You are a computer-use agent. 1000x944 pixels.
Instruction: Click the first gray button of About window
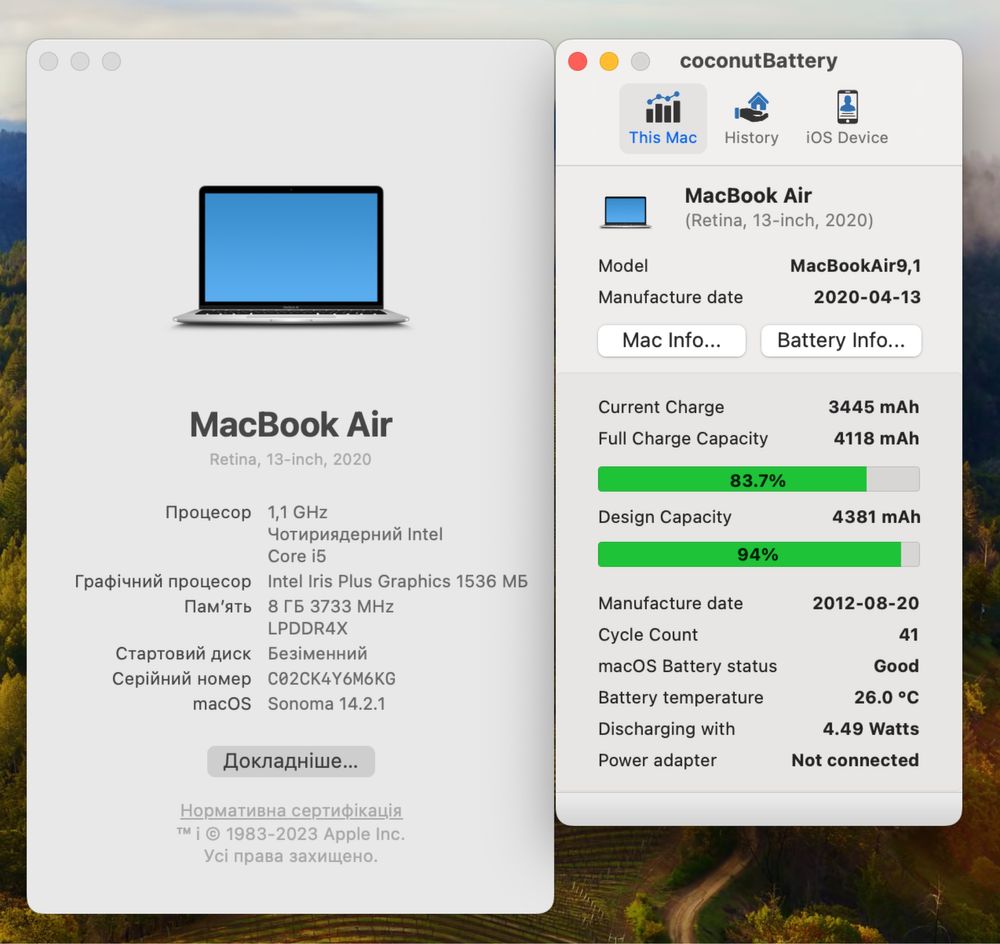pyautogui.click(x=48, y=61)
